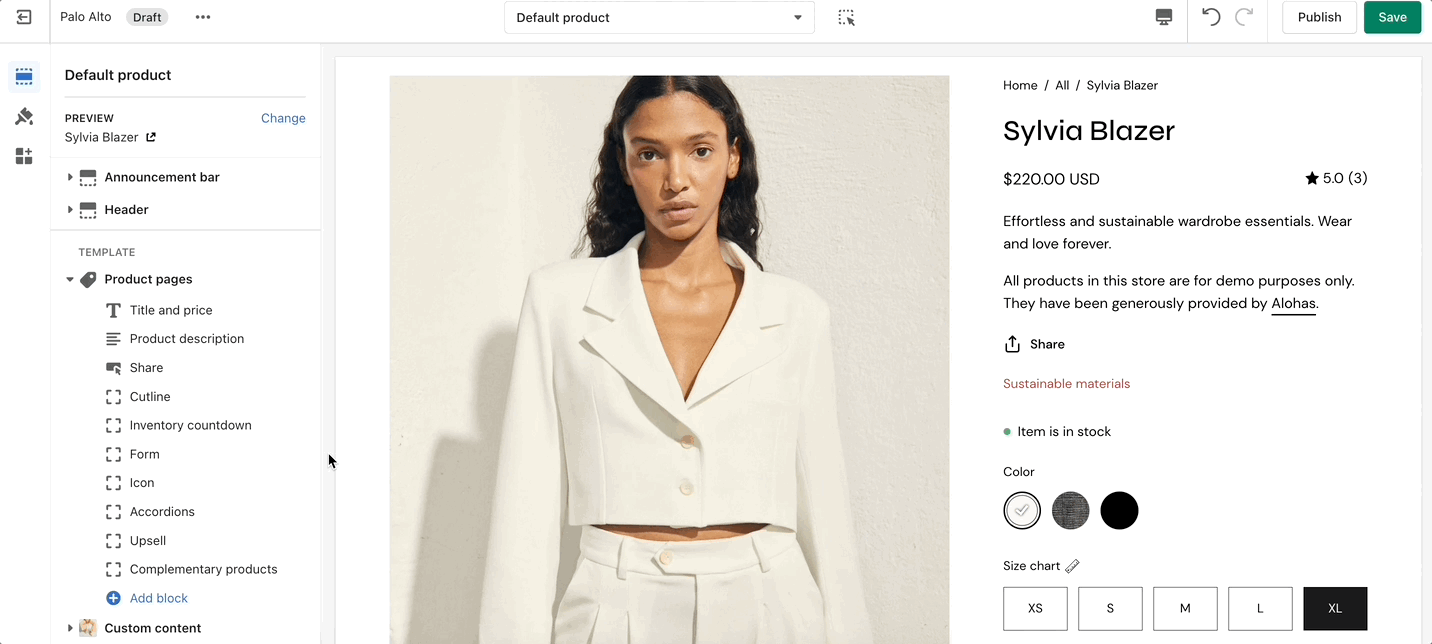1432x644 pixels.
Task: Open the Default product template dropdown
Action: coord(659,17)
